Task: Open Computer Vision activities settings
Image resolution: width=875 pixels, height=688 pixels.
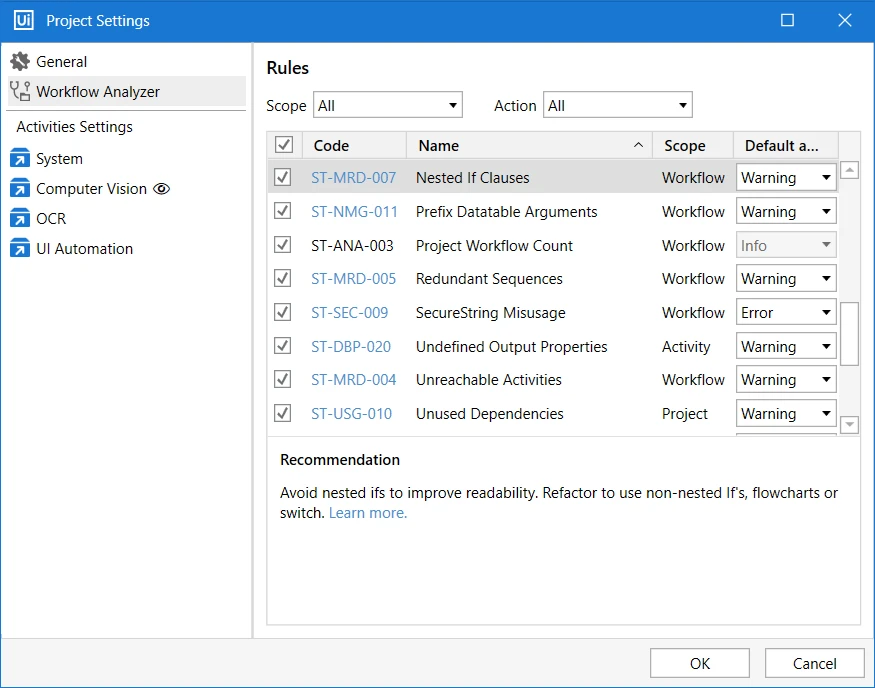Action: point(127,189)
